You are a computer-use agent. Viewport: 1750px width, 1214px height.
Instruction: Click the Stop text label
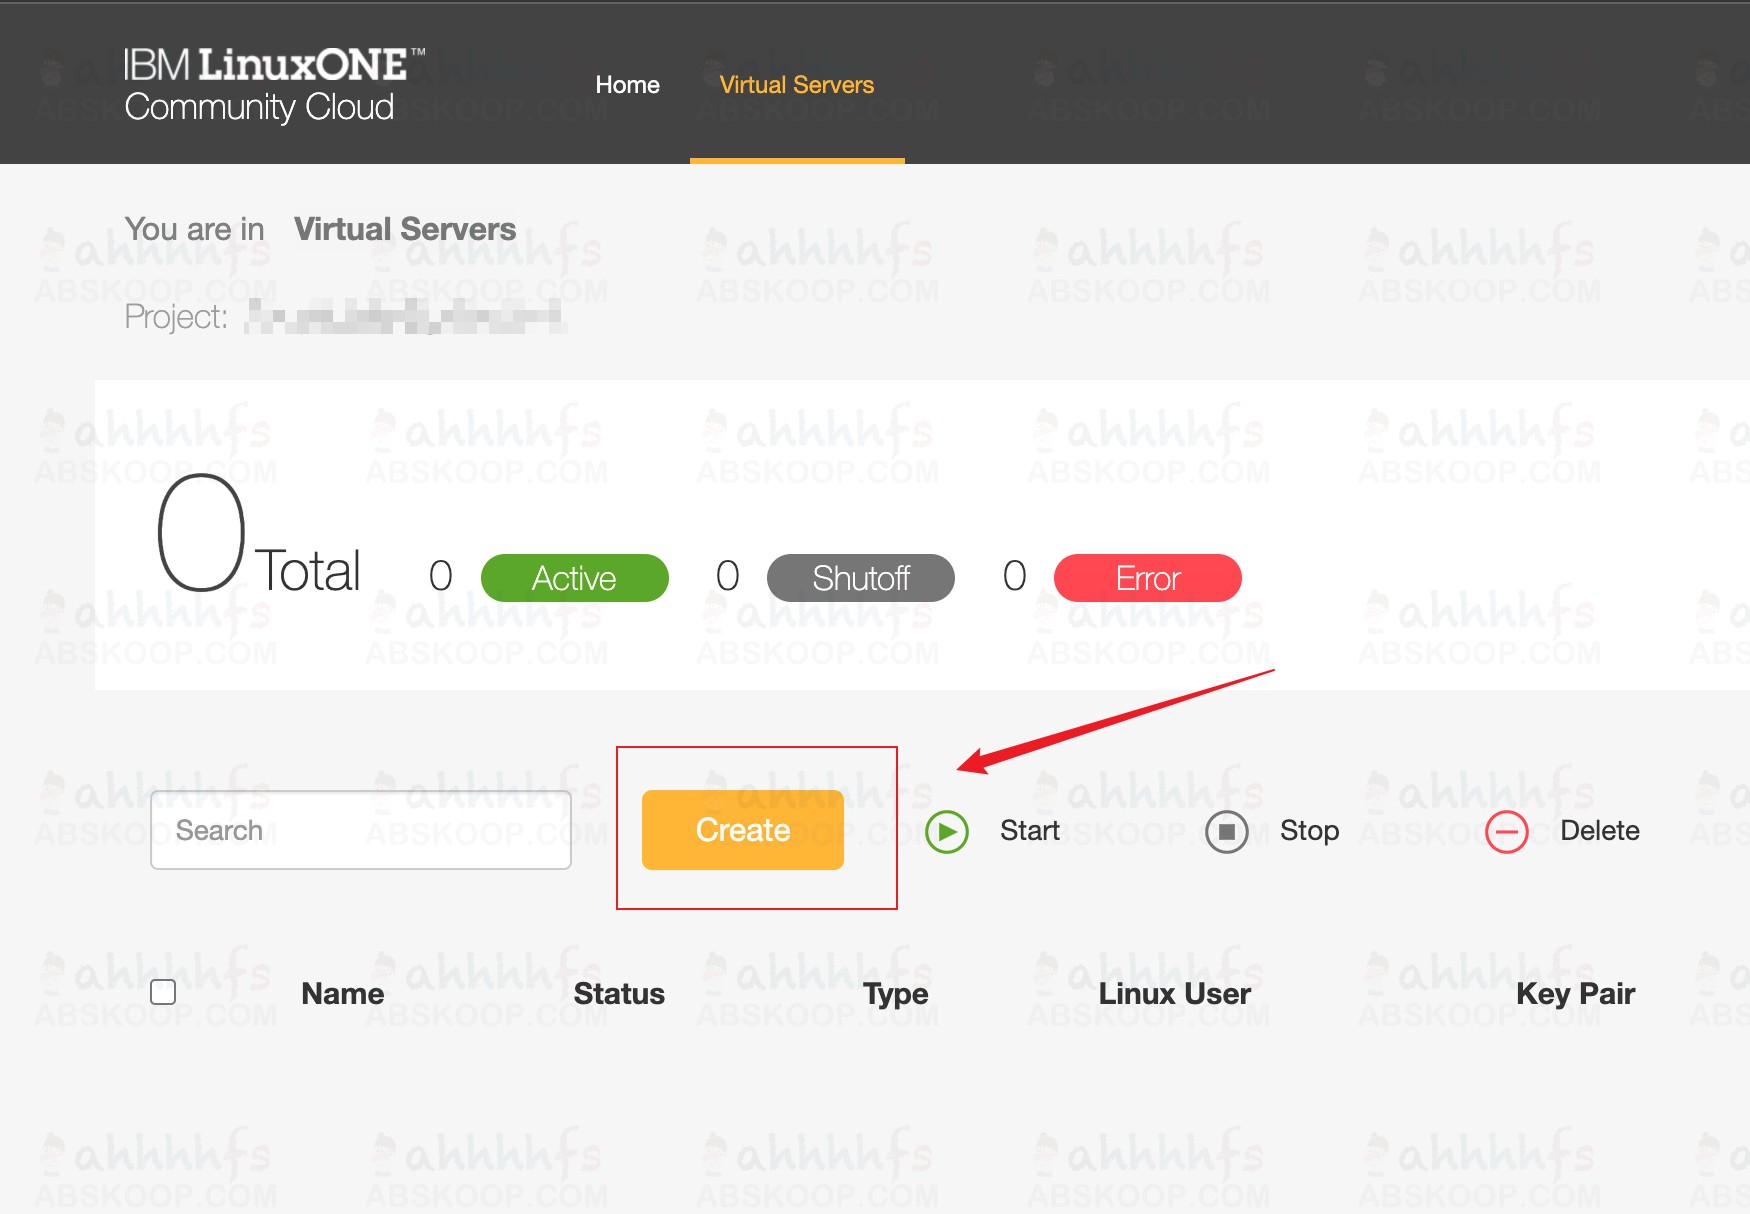click(x=1309, y=831)
